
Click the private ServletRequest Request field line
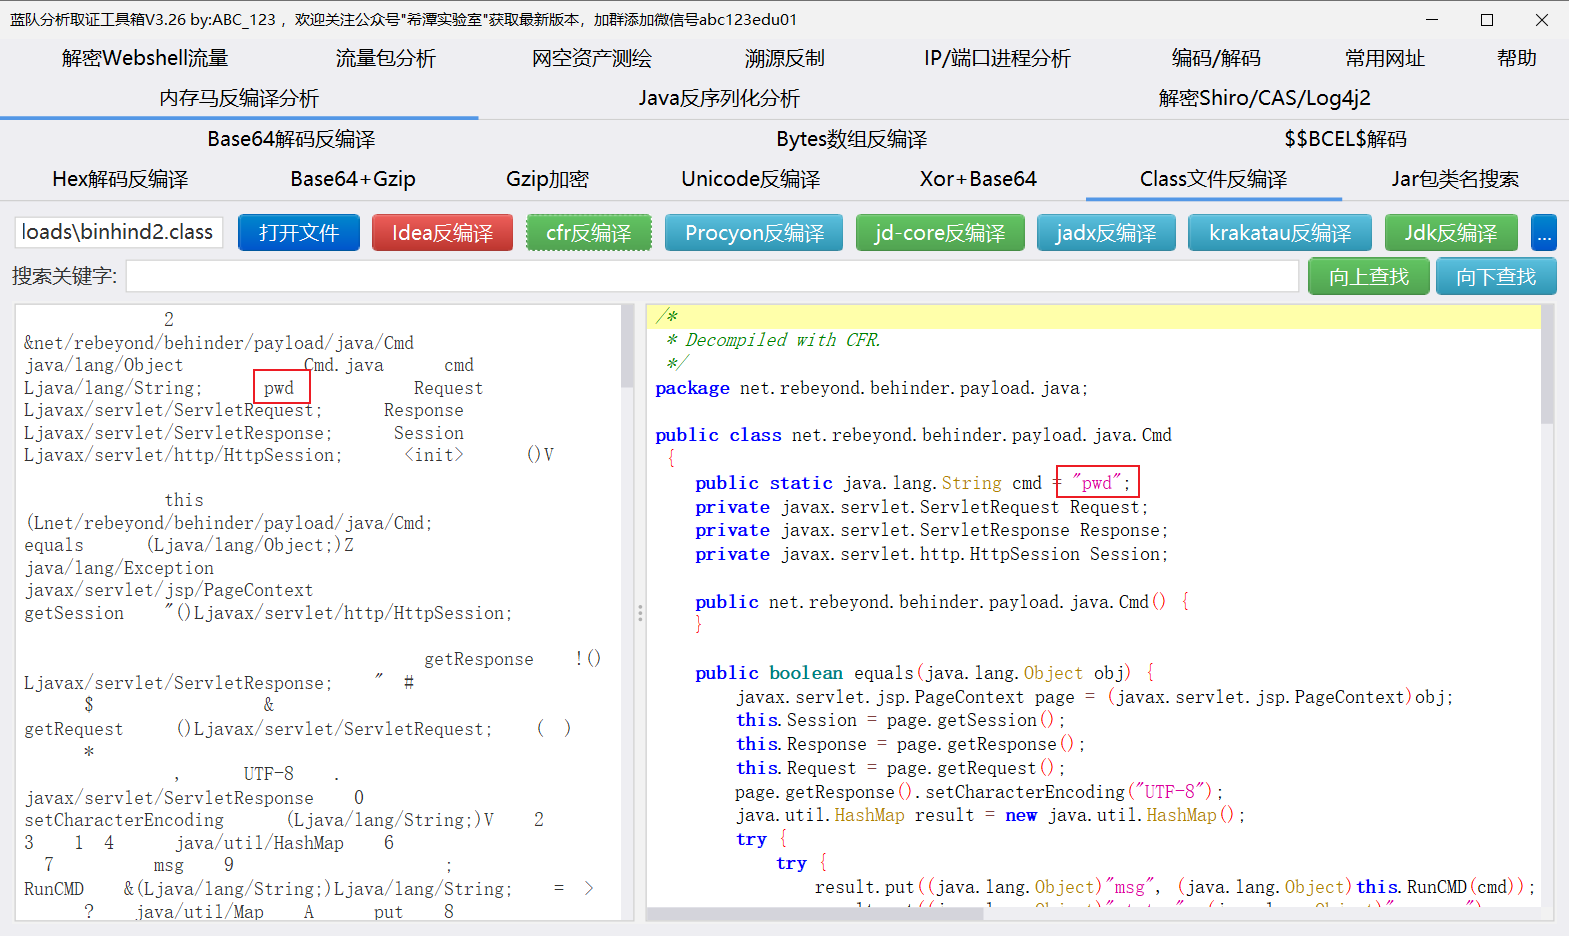point(921,507)
